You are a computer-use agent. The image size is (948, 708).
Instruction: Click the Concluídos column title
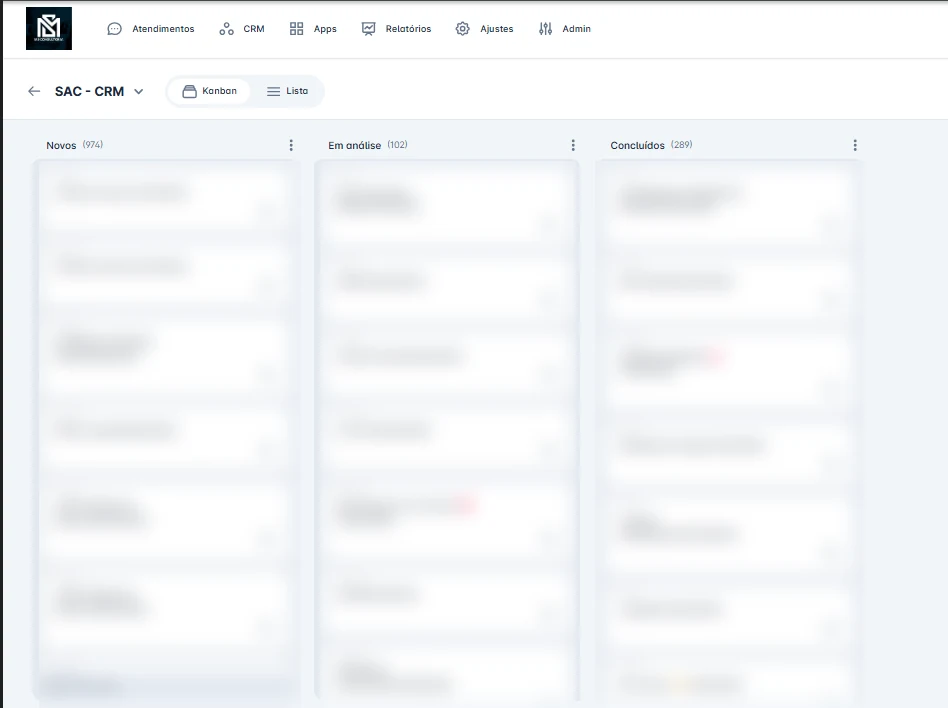[x=637, y=146]
